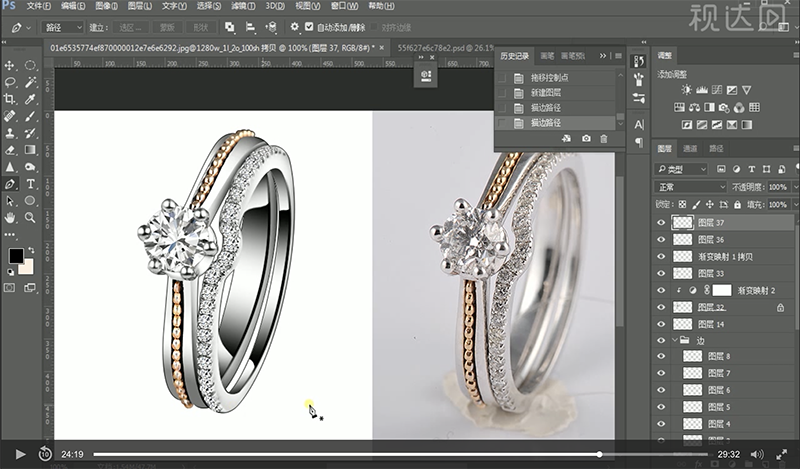Select the Healing Brush tool
Viewport: 800px width, 469px height.
10,116
